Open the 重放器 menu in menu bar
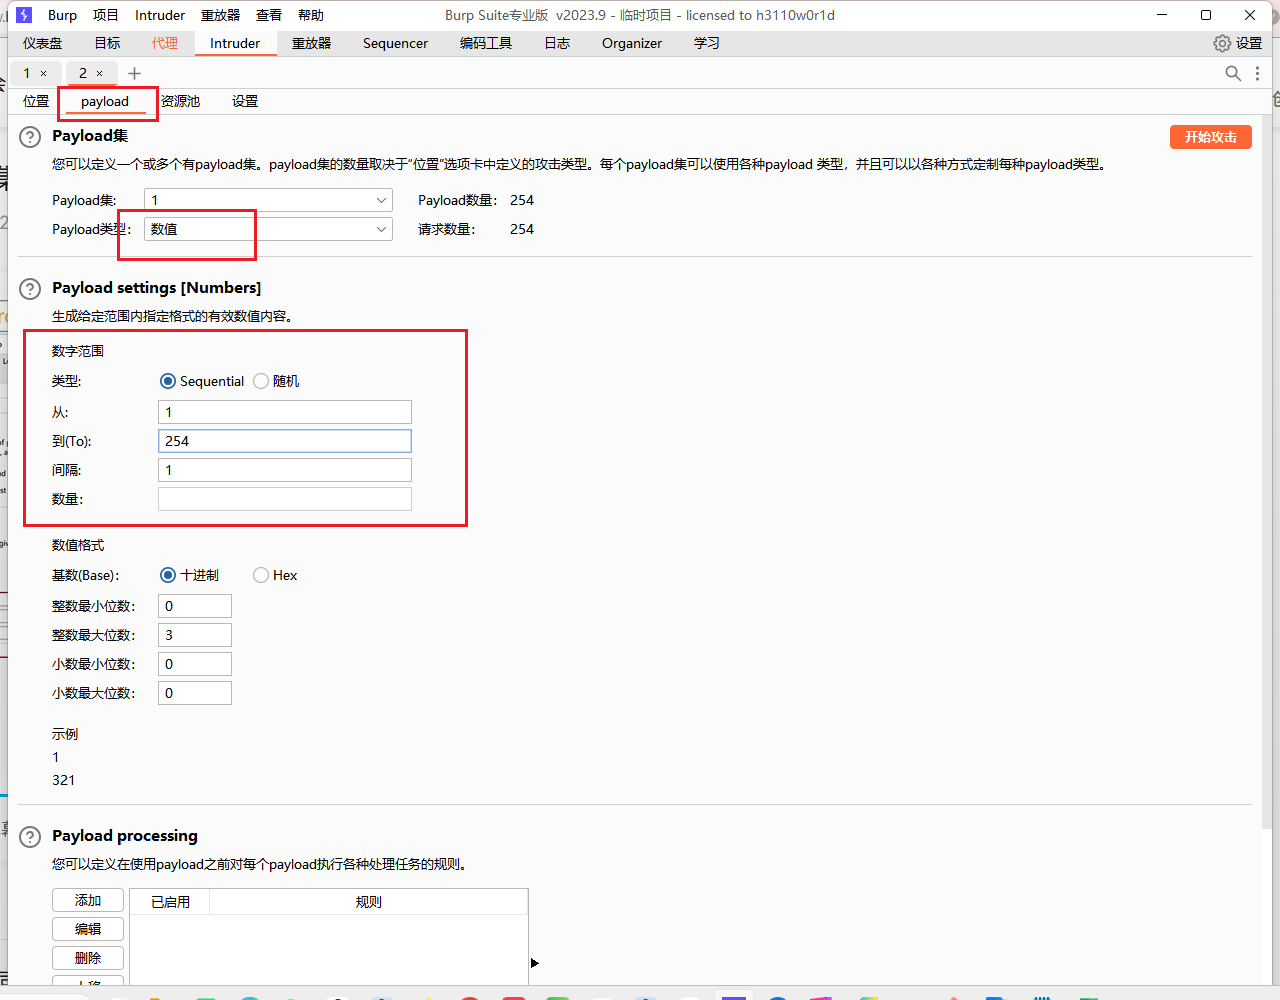This screenshot has width=1280, height=1000. 220,15
